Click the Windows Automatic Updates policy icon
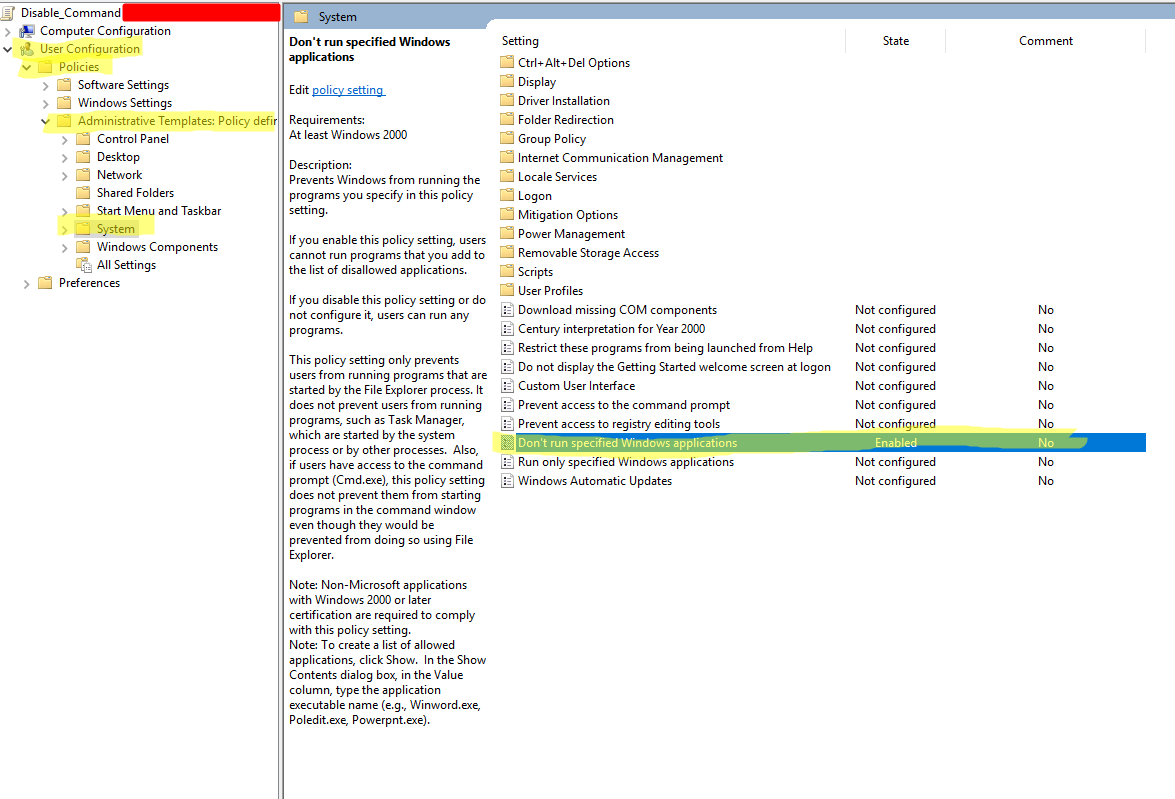 [x=507, y=481]
